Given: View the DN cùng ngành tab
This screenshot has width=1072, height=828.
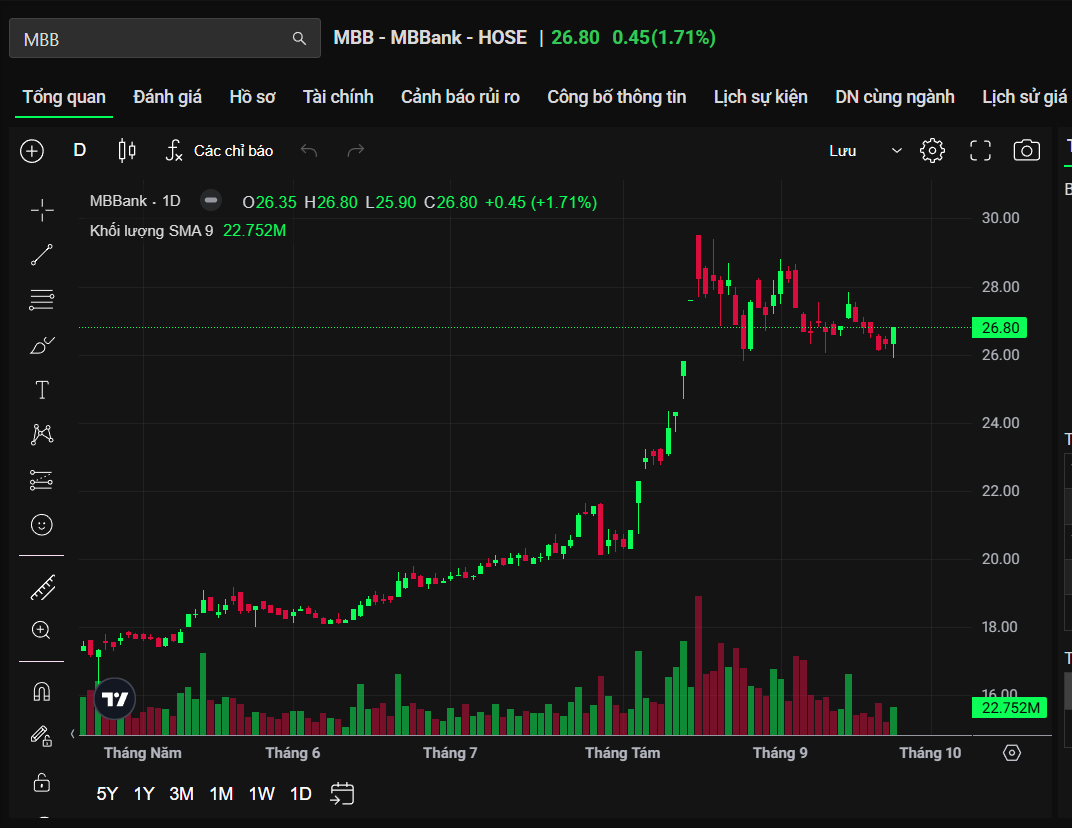Looking at the screenshot, I should coord(894,97).
